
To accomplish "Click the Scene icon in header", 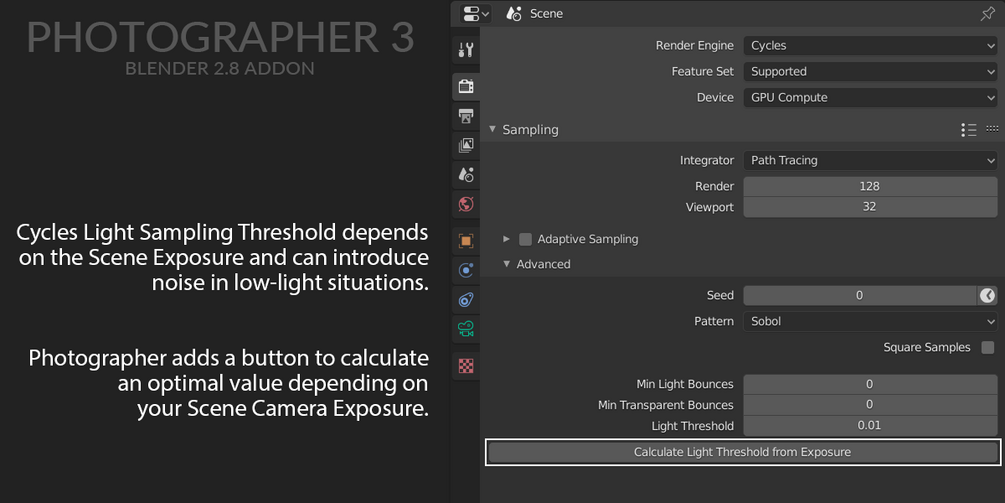I will 513,13.
